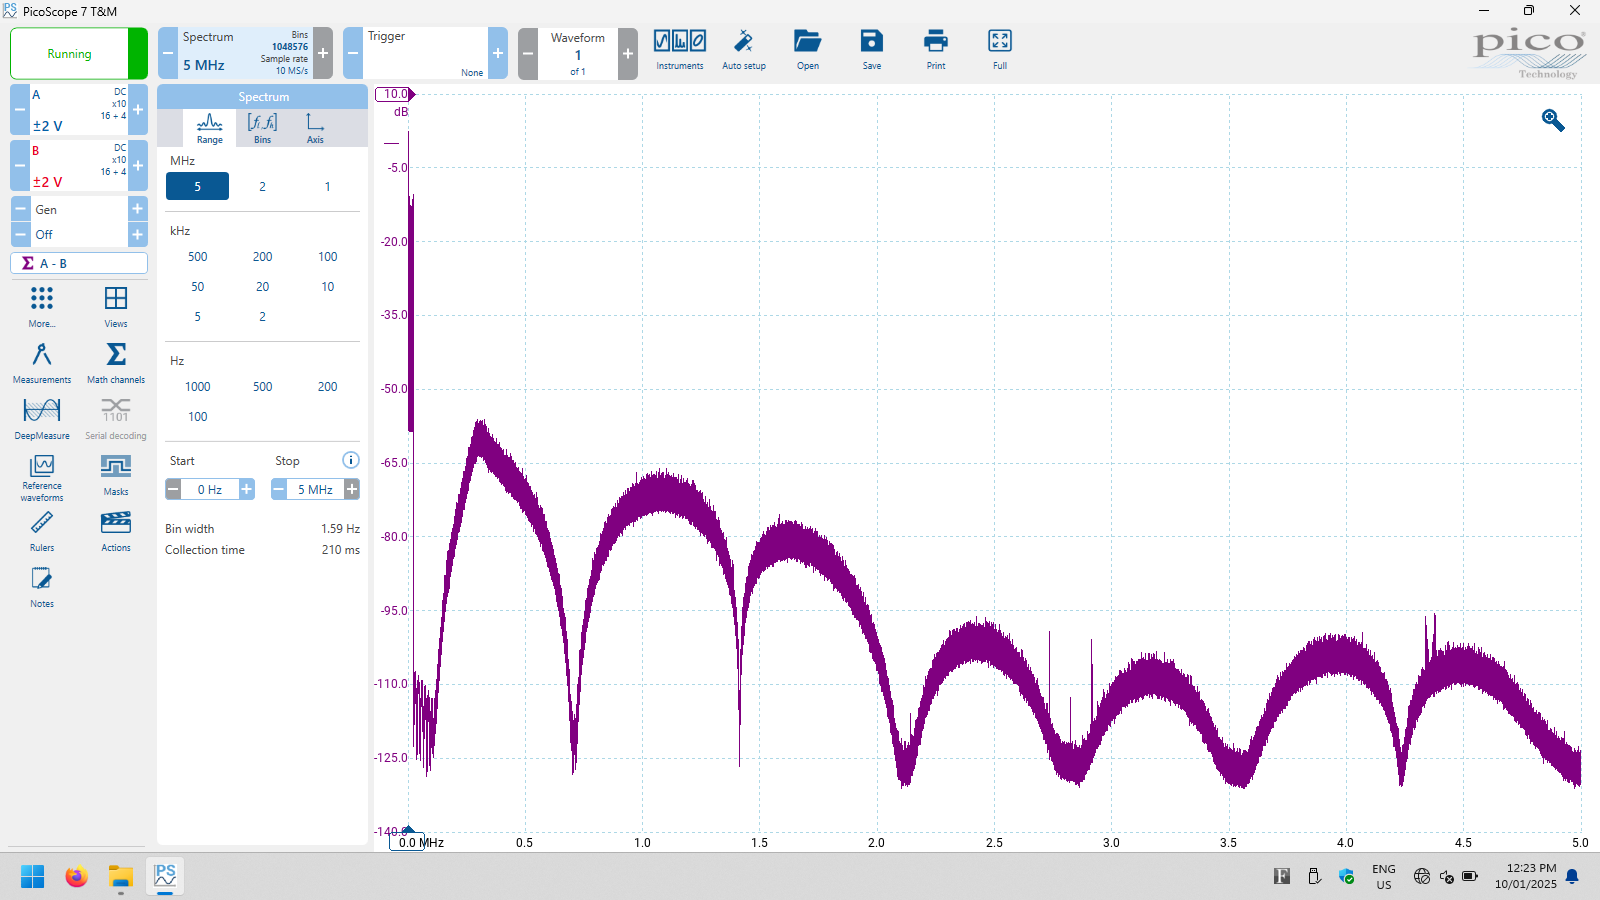This screenshot has width=1600, height=900.
Task: Open signal generator Gen settings
Action: pyautogui.click(x=79, y=209)
